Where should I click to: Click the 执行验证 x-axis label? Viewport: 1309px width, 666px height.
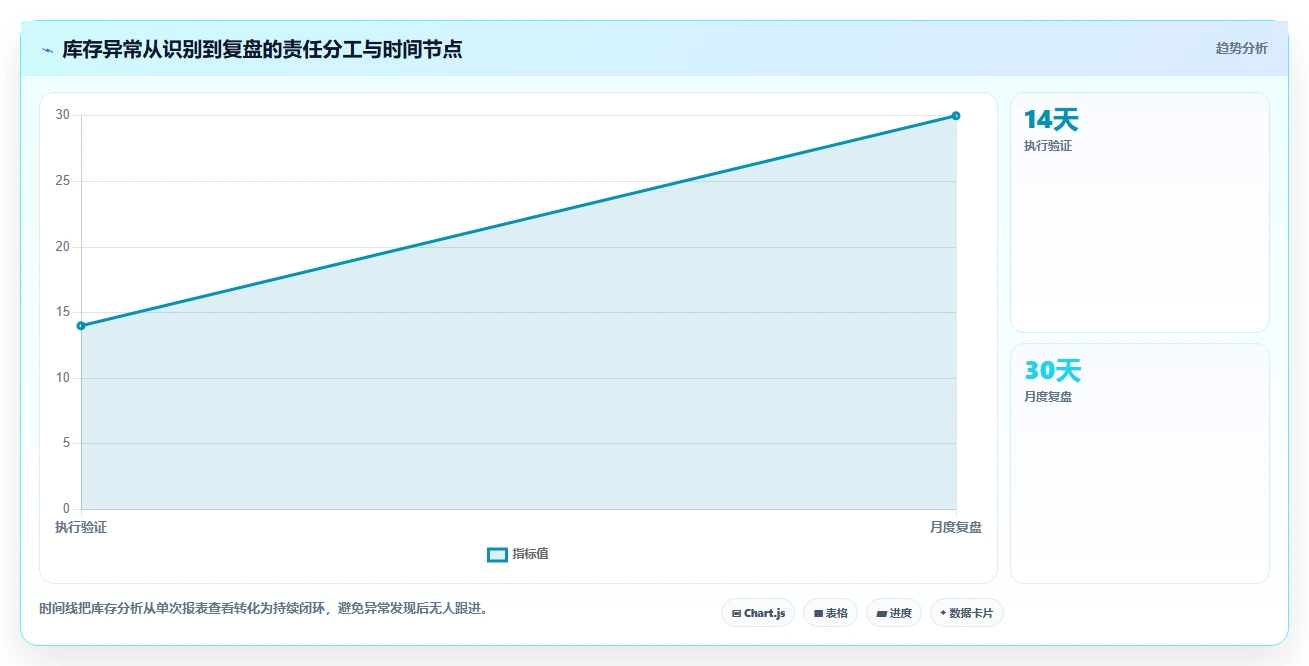click(x=81, y=527)
